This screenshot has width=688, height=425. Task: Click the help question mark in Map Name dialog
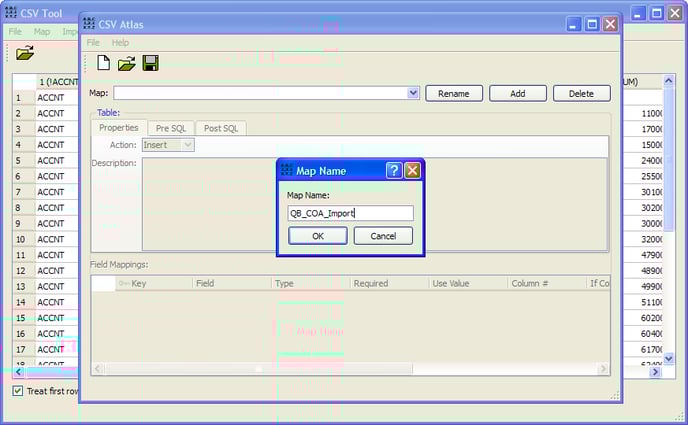394,171
